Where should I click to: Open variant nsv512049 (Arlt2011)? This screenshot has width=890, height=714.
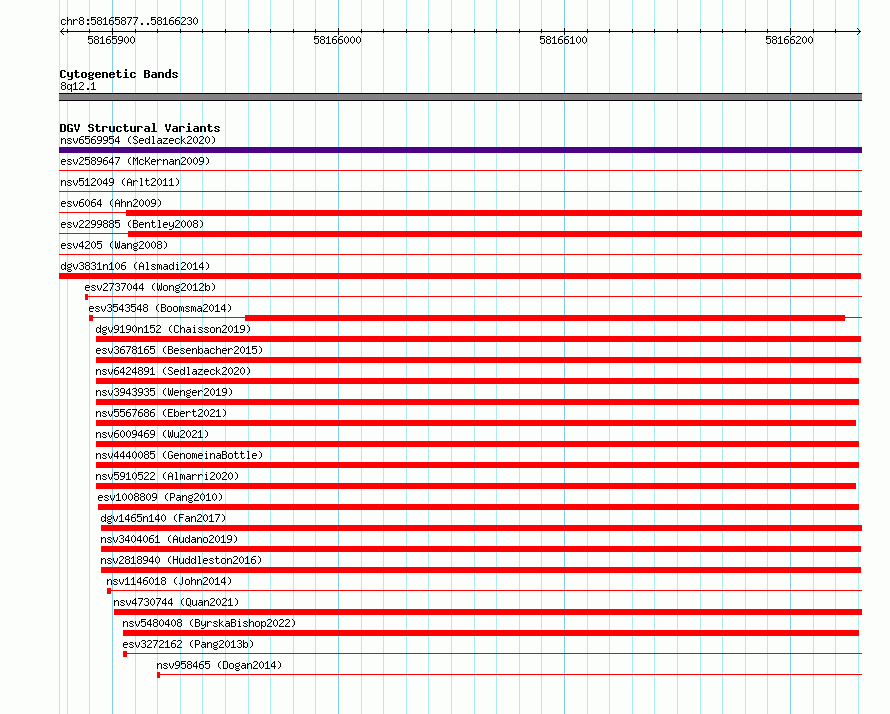120,182
